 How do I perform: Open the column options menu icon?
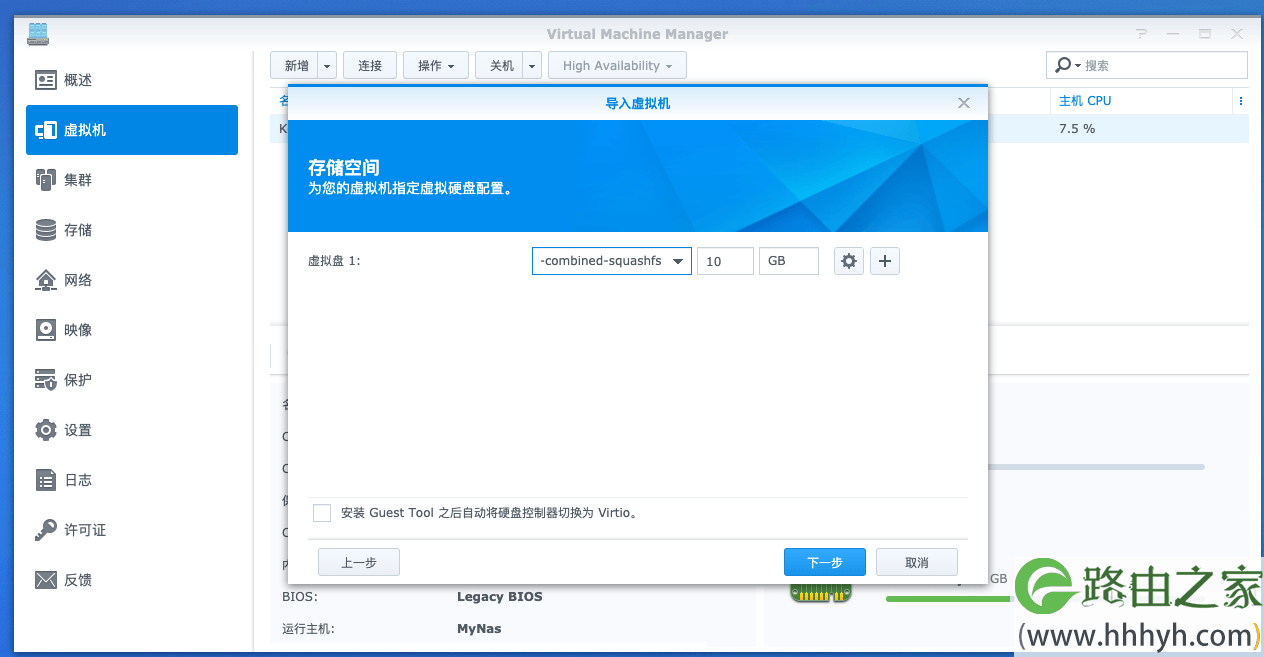1240,101
